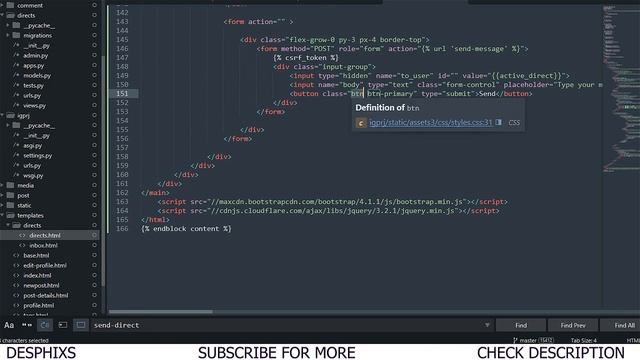This screenshot has width=640, height=360.
Task: Click the "characters selected" status text
Action: coord(24,340)
